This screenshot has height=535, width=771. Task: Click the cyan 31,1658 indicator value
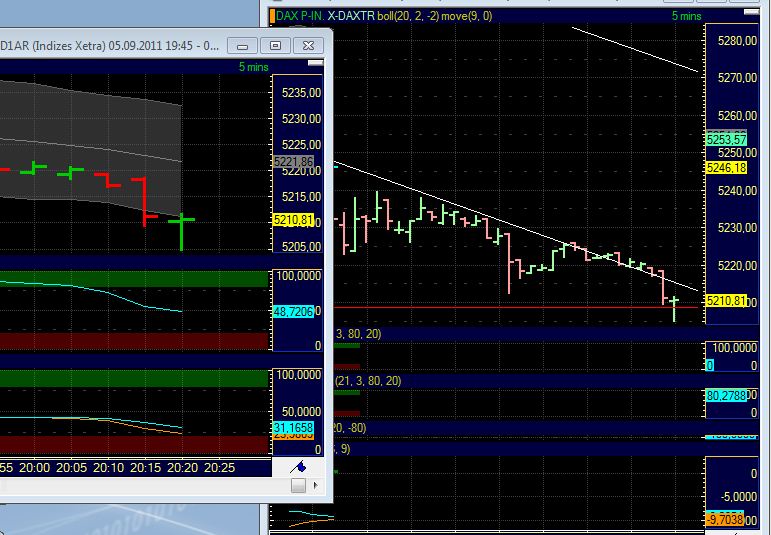294,428
